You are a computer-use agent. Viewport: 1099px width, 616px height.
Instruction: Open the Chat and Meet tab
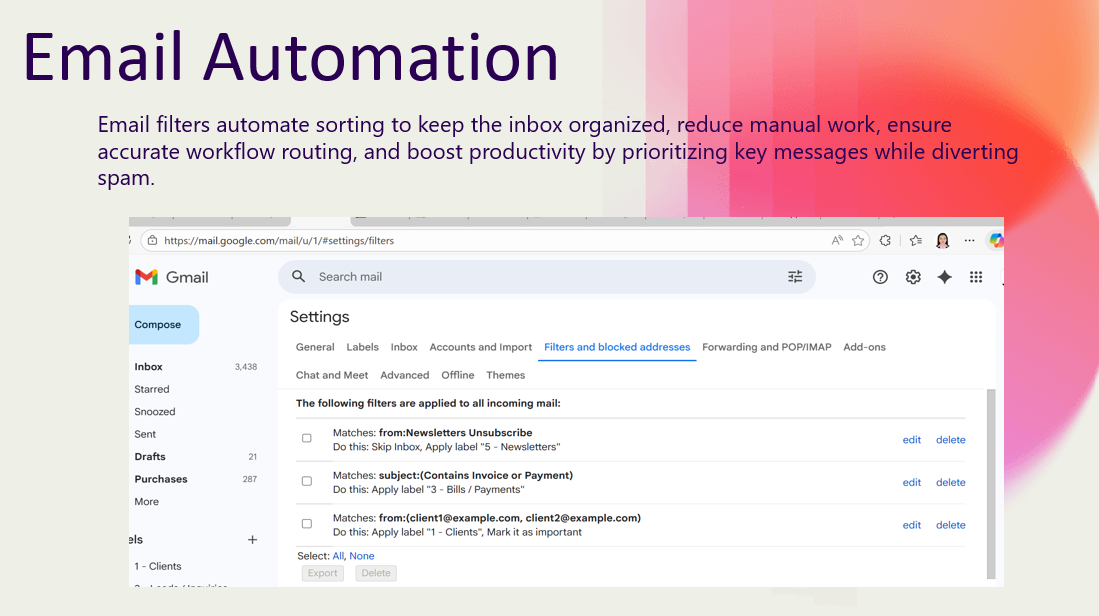(x=332, y=375)
